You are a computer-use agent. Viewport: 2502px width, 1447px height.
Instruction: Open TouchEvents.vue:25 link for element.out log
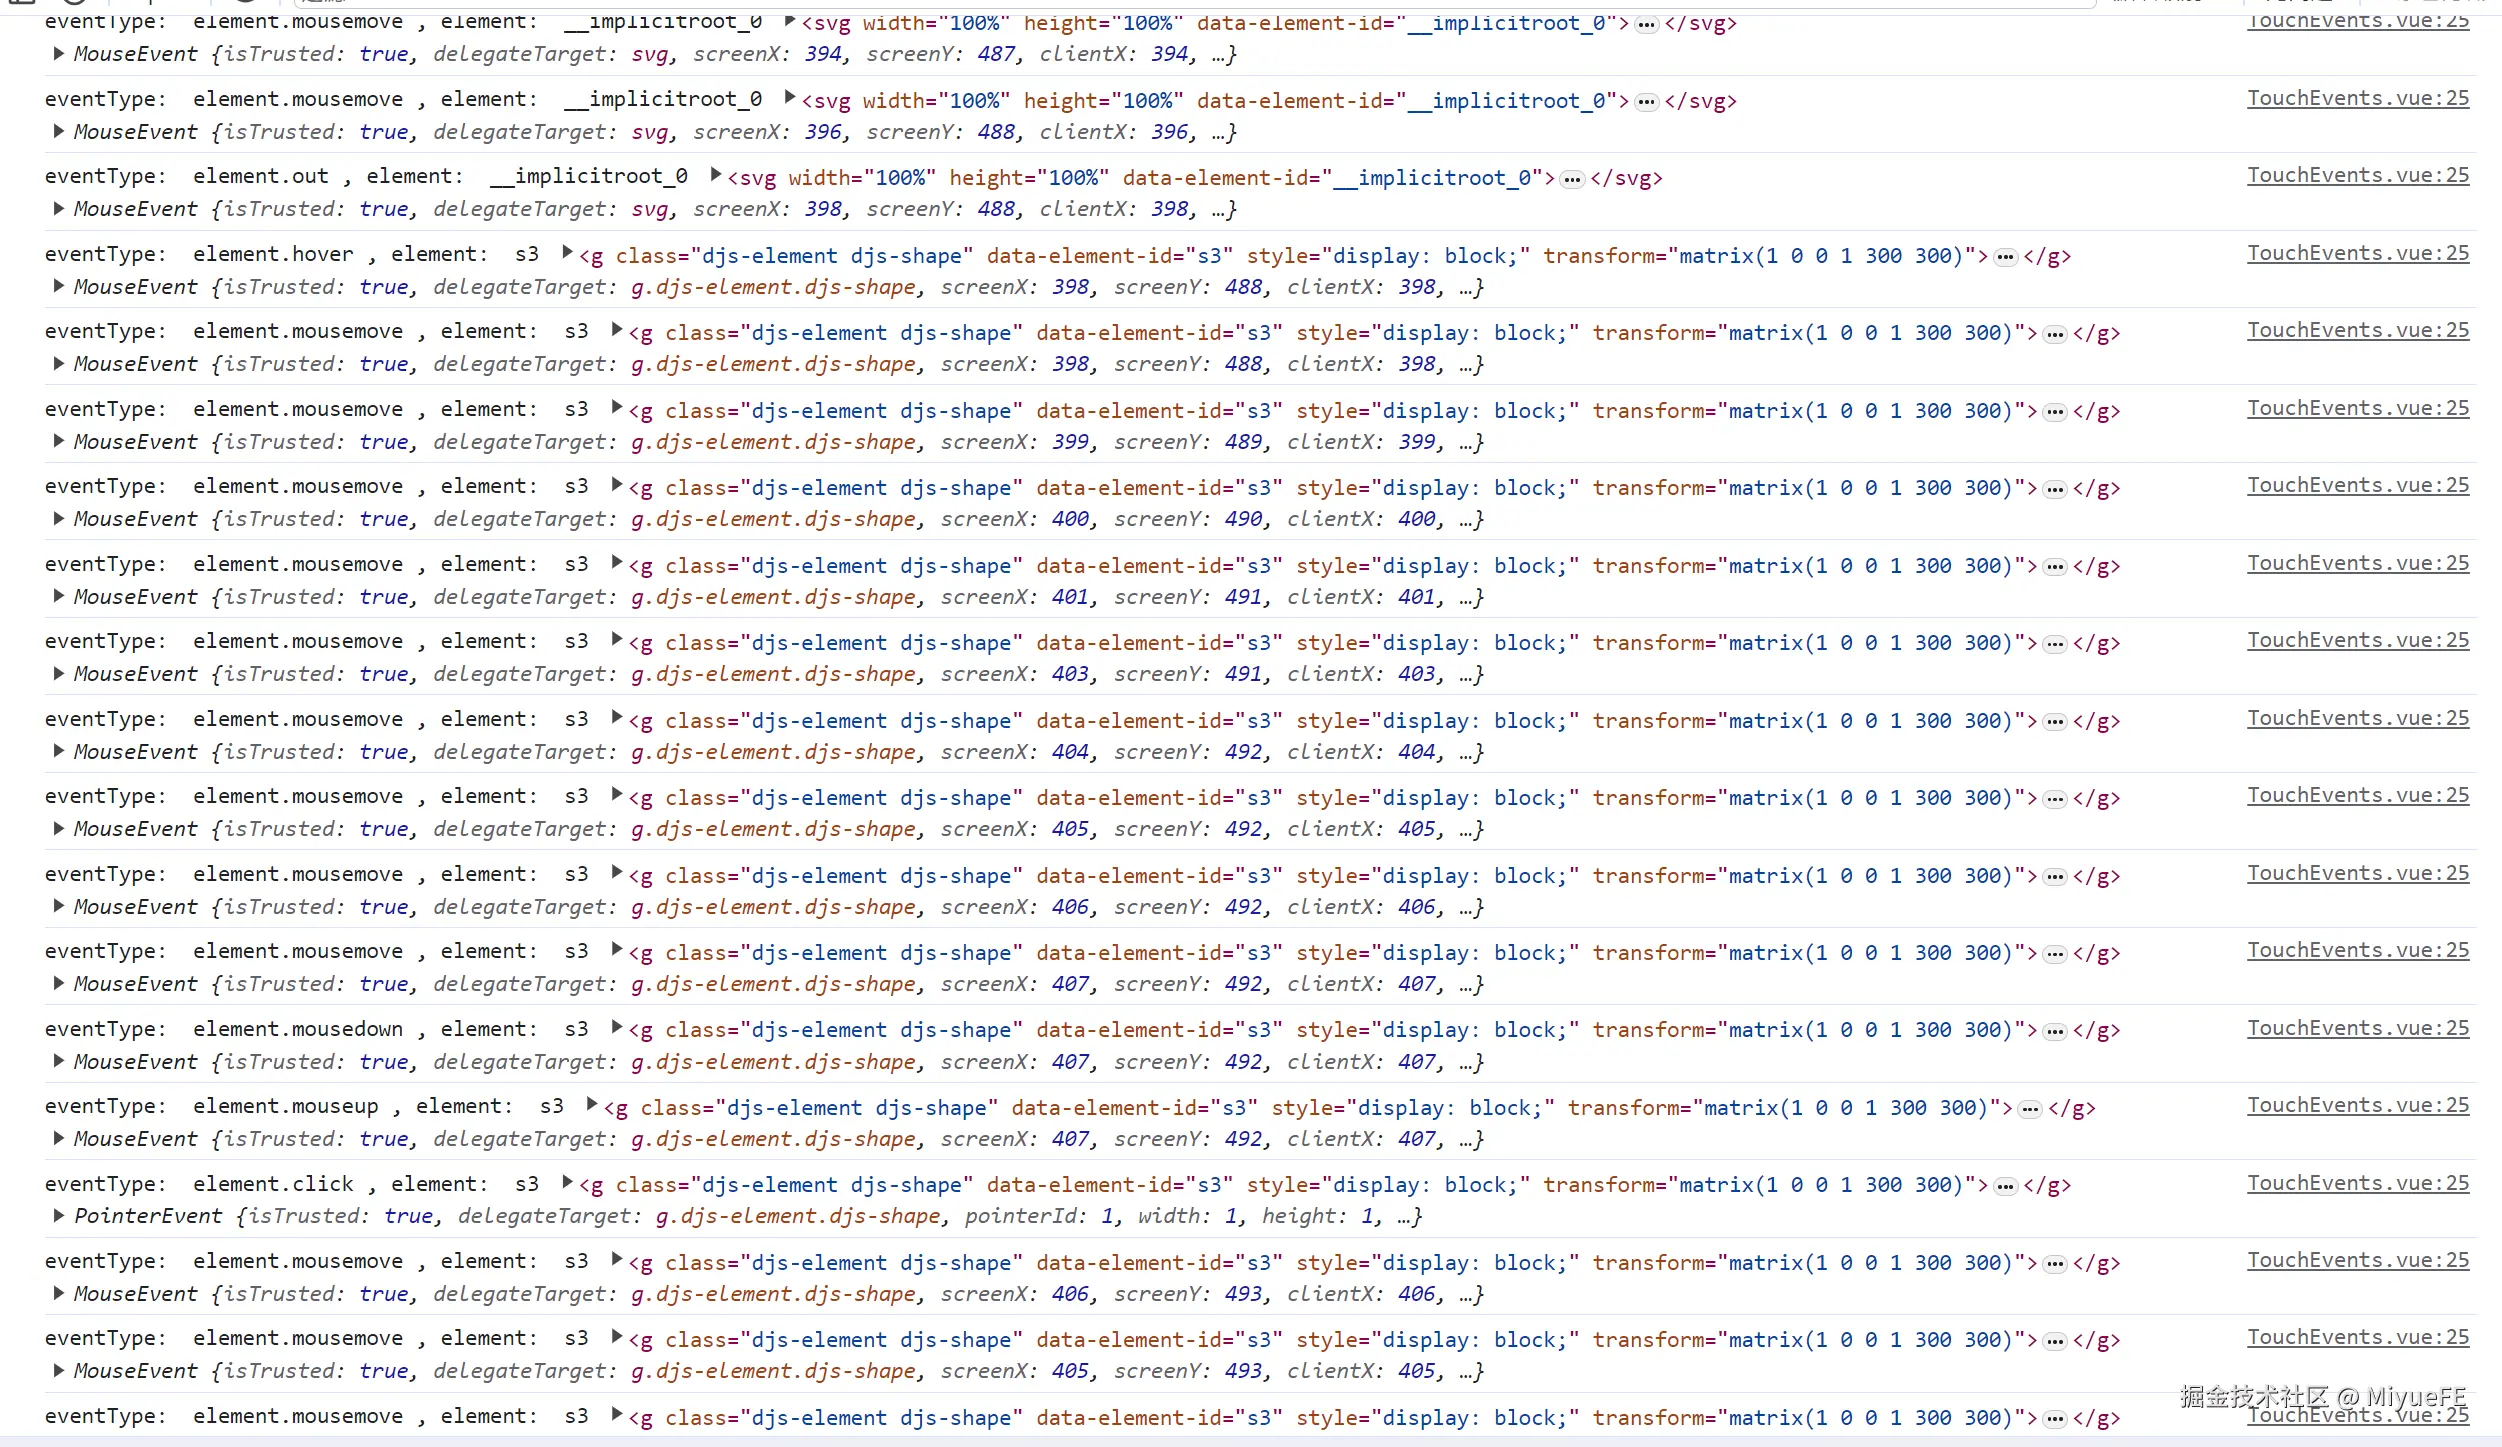coord(2357,176)
